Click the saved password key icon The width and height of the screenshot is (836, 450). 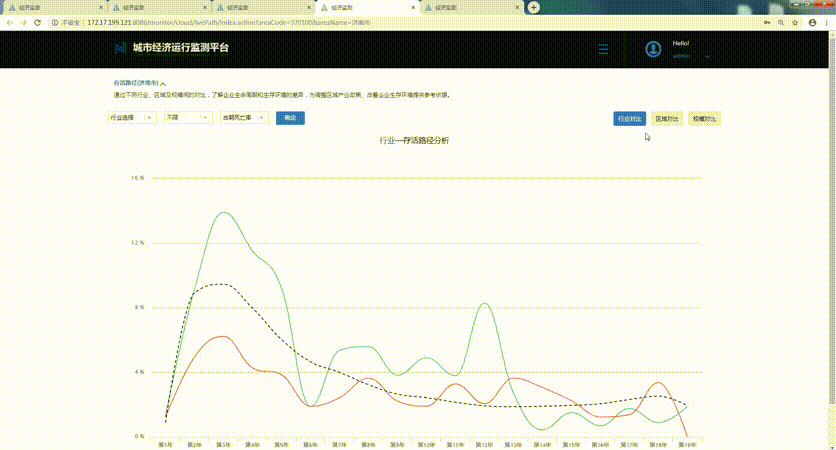(x=767, y=23)
